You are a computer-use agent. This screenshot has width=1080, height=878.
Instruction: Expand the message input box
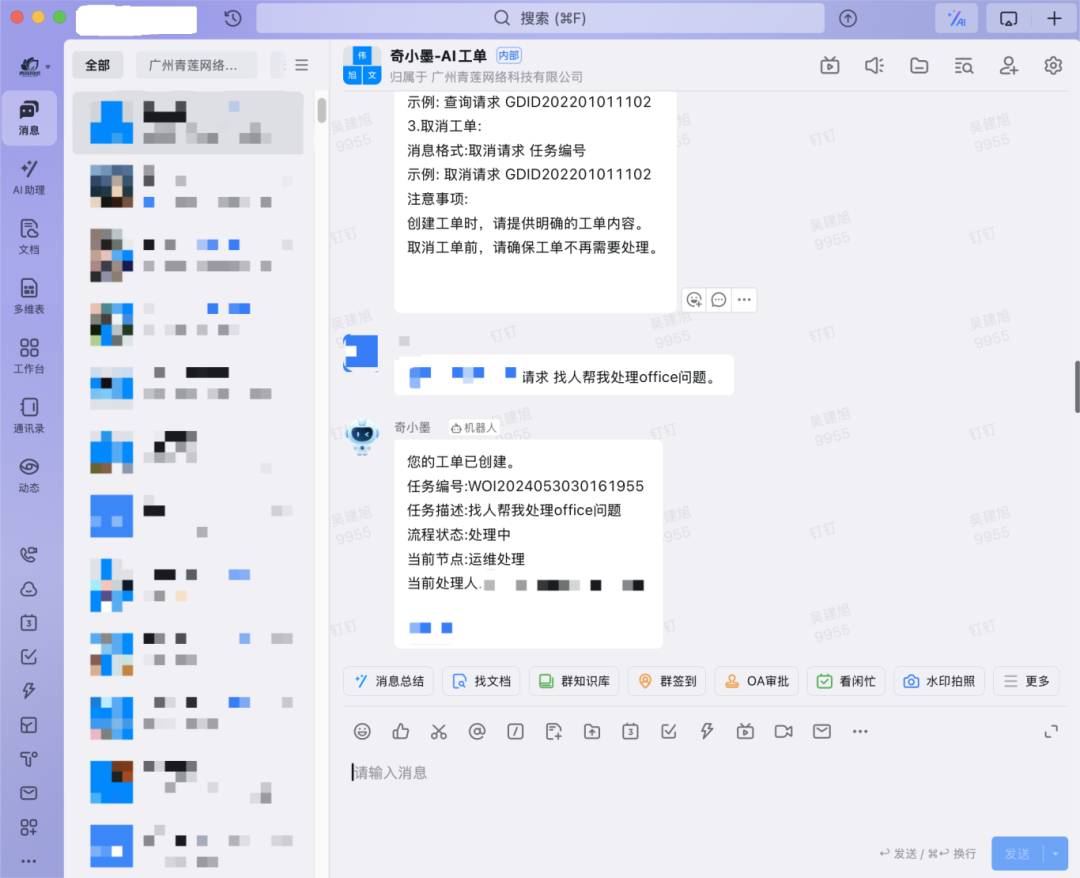[x=1051, y=731]
